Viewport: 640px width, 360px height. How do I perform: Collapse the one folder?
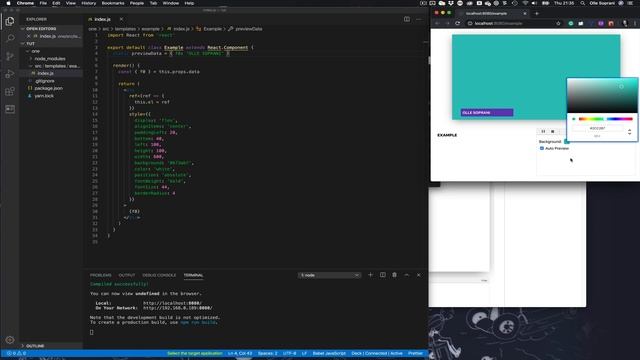coord(36,51)
